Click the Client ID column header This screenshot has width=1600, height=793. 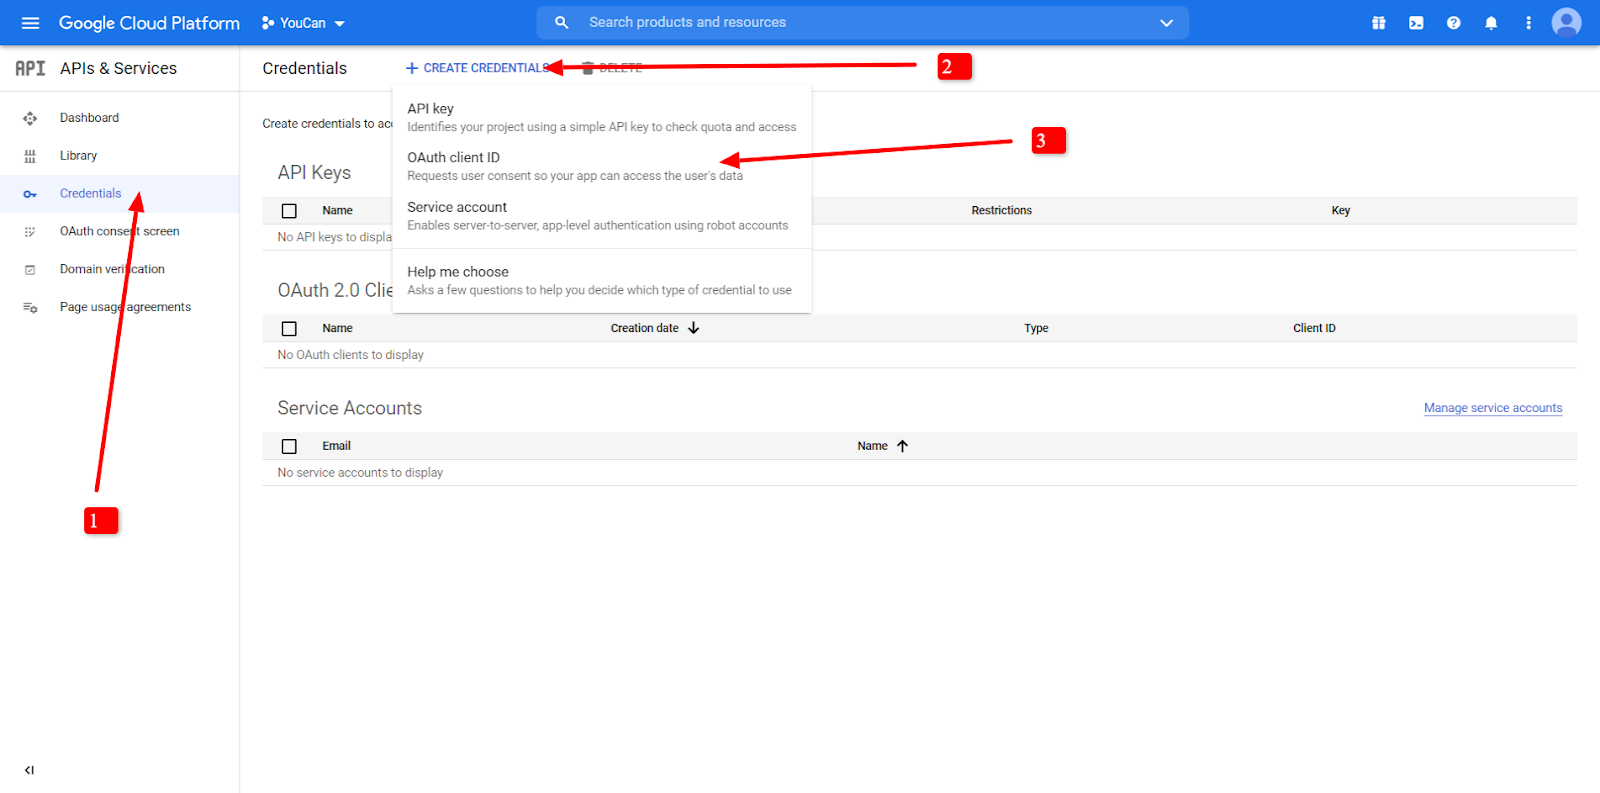tap(1314, 328)
